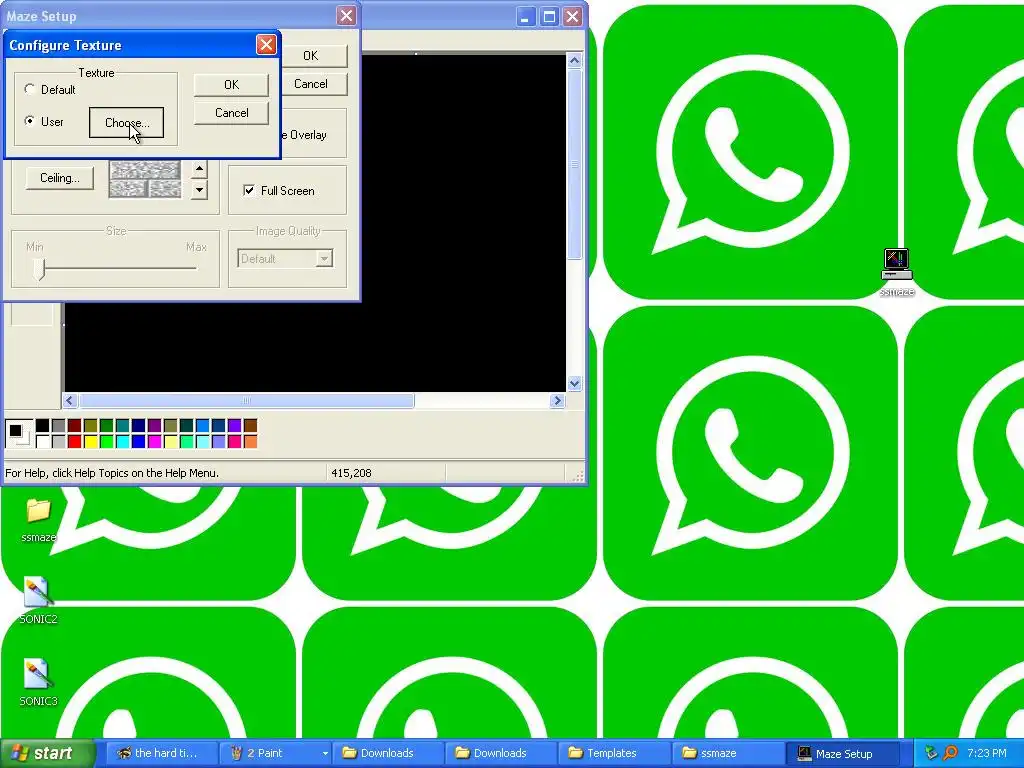The image size is (1024, 768).
Task: Click the 7:23 PM taskbar clock
Action: click(987, 753)
